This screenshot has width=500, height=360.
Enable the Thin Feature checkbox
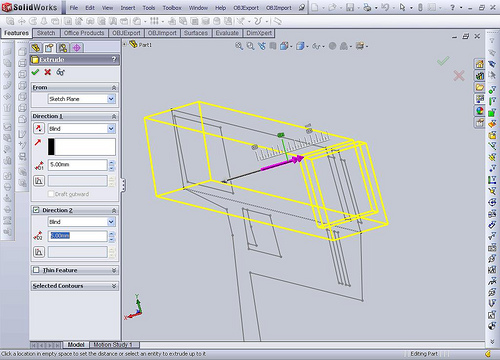(x=36, y=270)
